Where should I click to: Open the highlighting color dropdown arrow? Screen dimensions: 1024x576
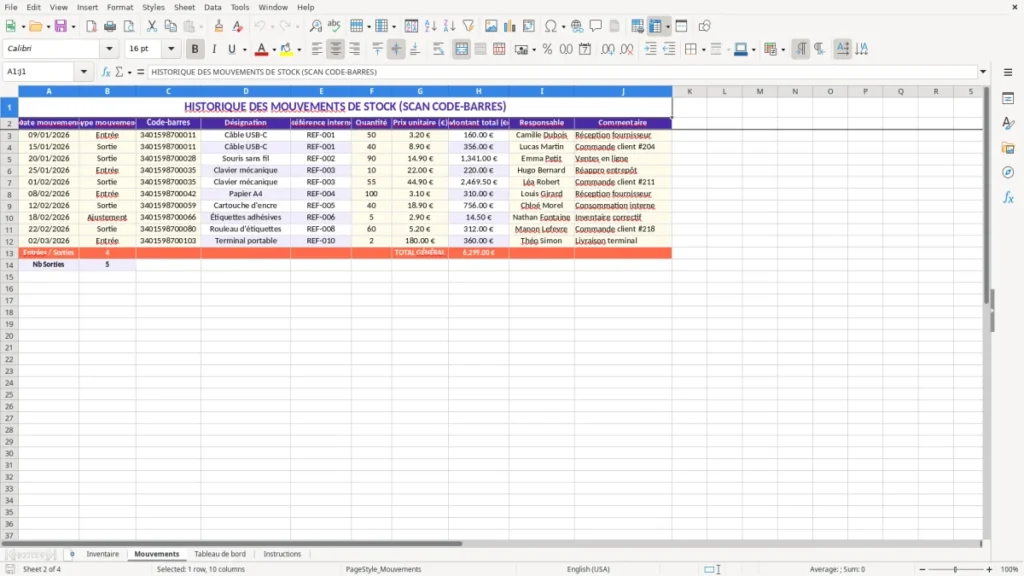(299, 50)
